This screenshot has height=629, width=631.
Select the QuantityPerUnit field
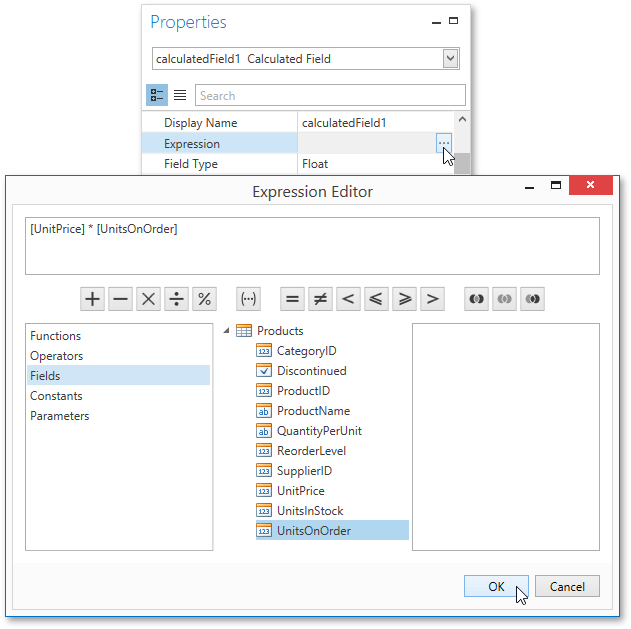320,431
